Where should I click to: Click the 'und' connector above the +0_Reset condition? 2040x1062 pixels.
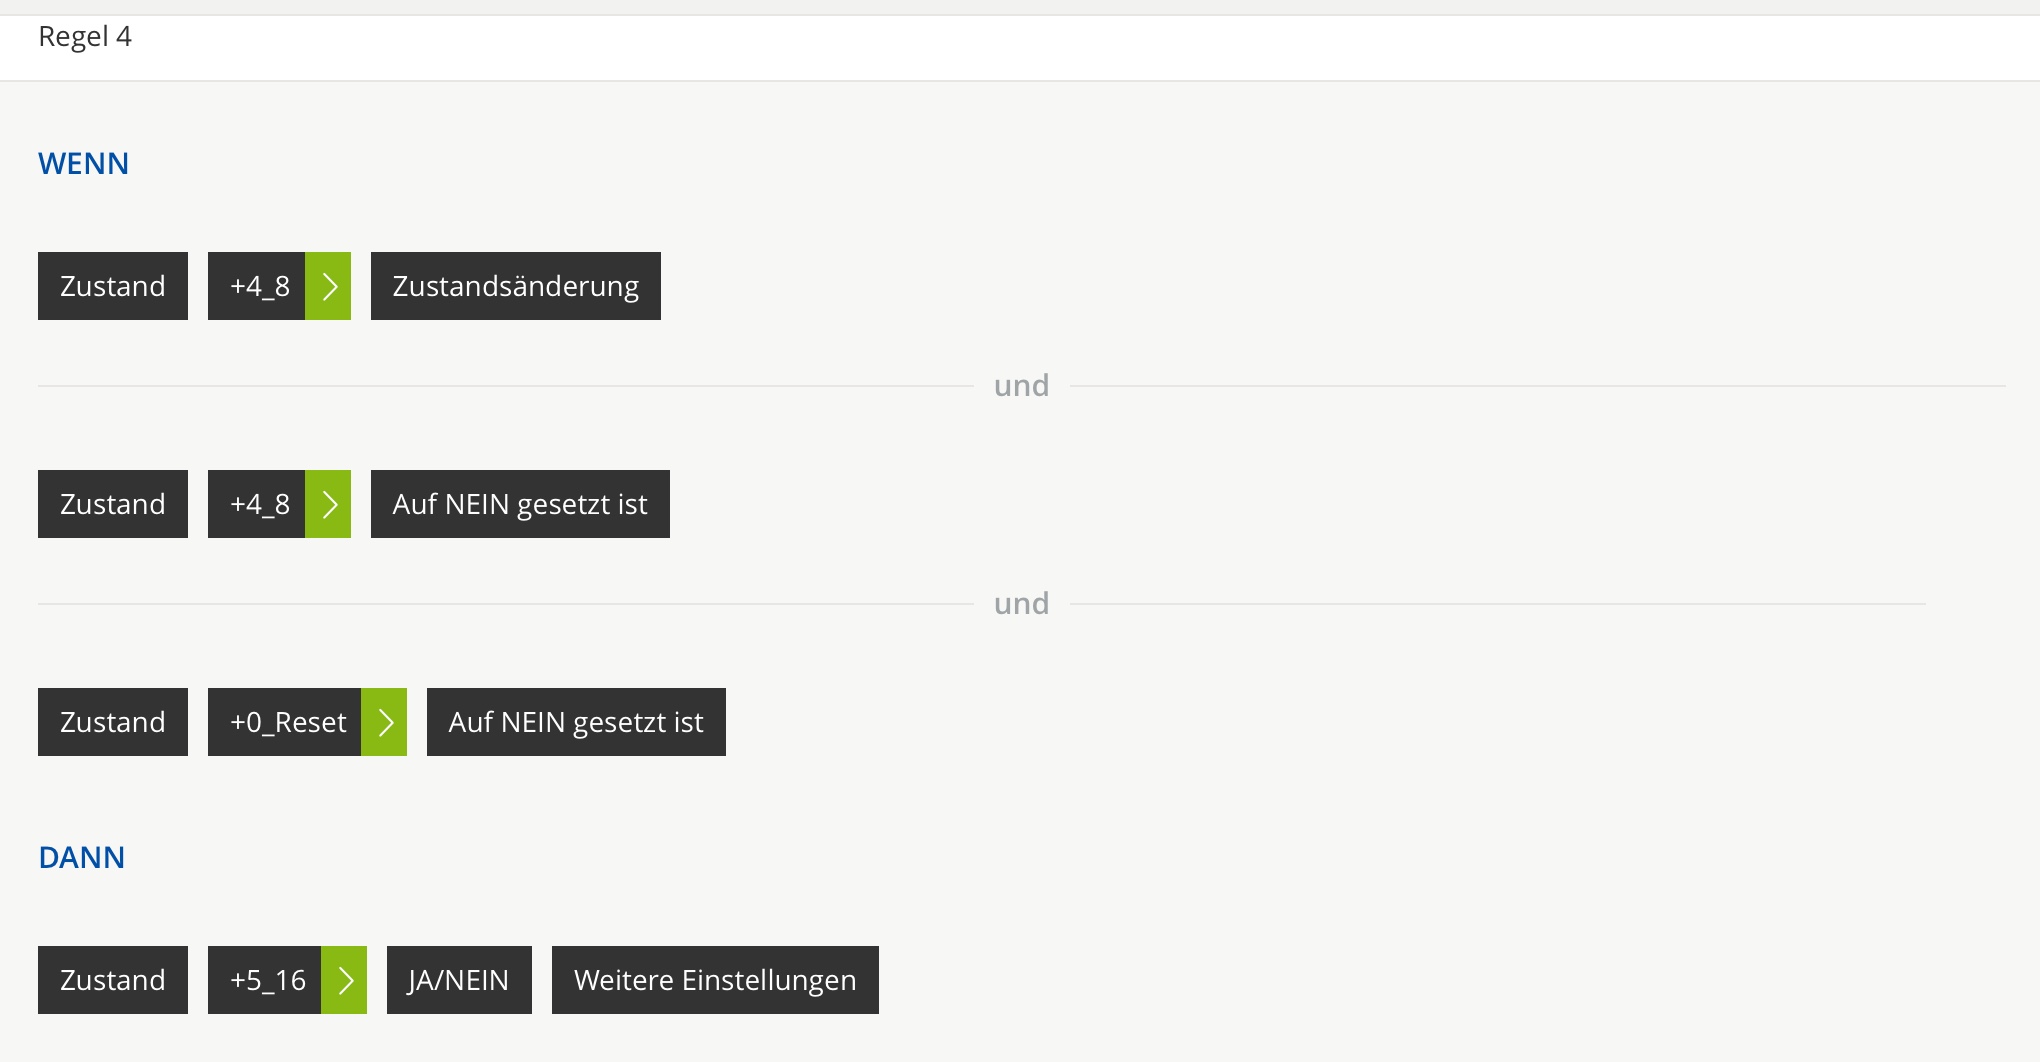pyautogui.click(x=1021, y=604)
